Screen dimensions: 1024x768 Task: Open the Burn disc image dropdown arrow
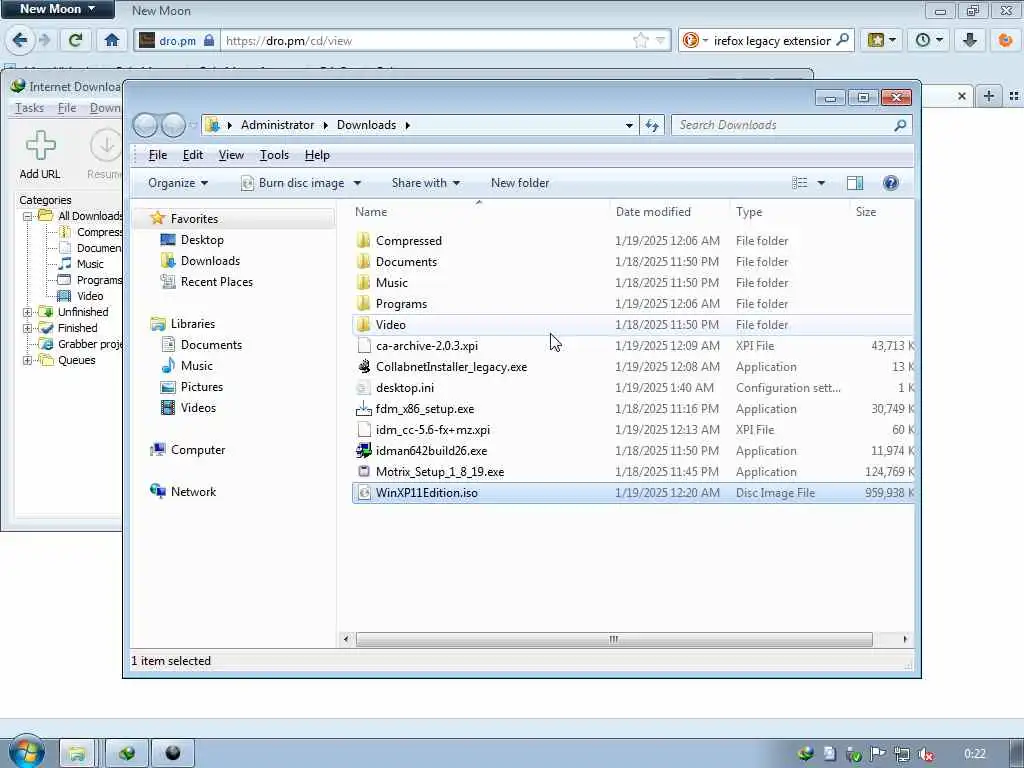tap(357, 183)
